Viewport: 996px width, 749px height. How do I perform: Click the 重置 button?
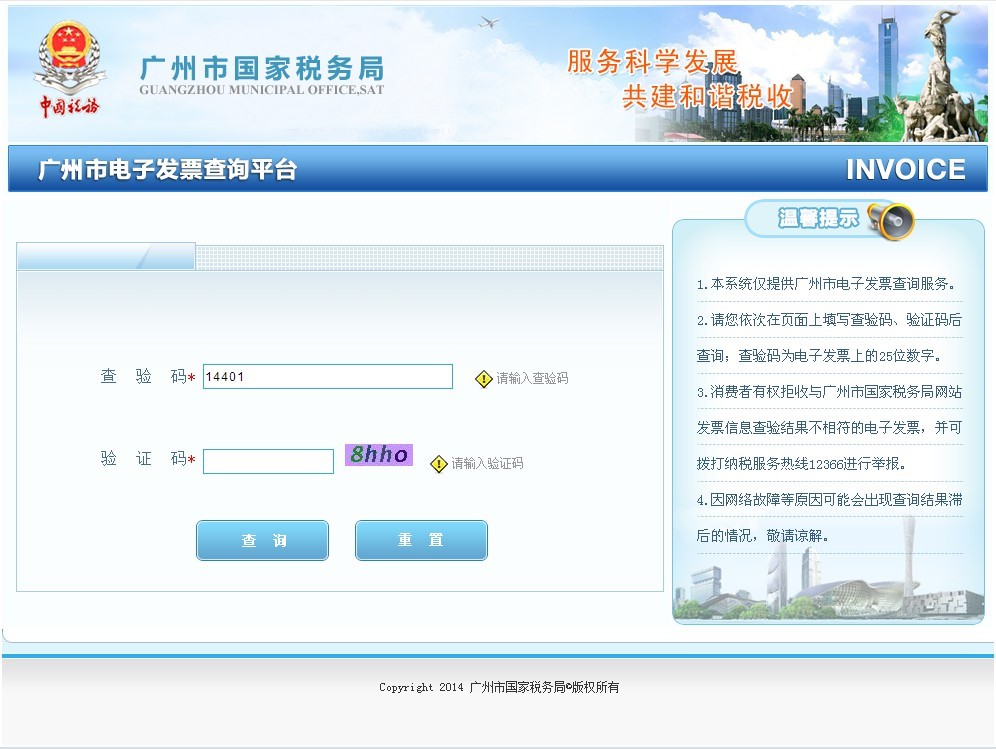pyautogui.click(x=421, y=540)
